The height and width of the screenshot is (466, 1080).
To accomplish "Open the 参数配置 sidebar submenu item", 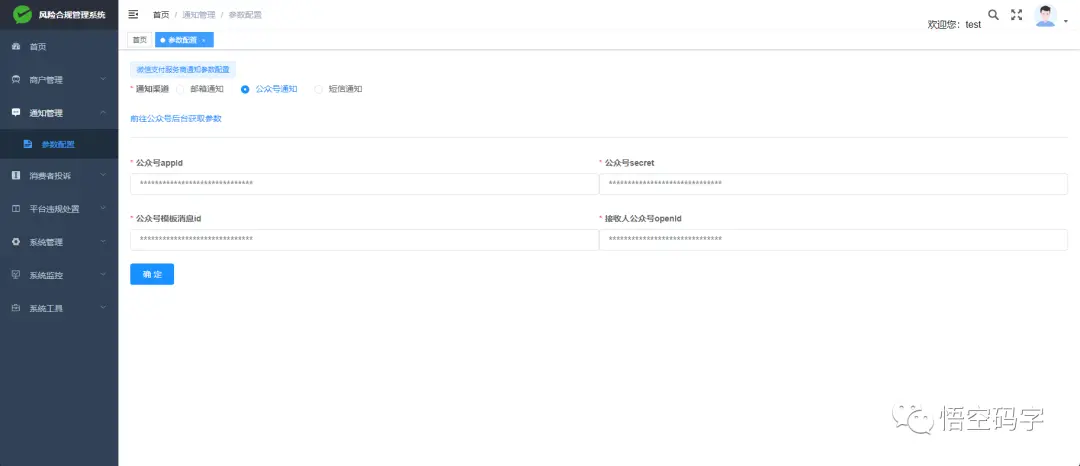I will pyautogui.click(x=59, y=145).
